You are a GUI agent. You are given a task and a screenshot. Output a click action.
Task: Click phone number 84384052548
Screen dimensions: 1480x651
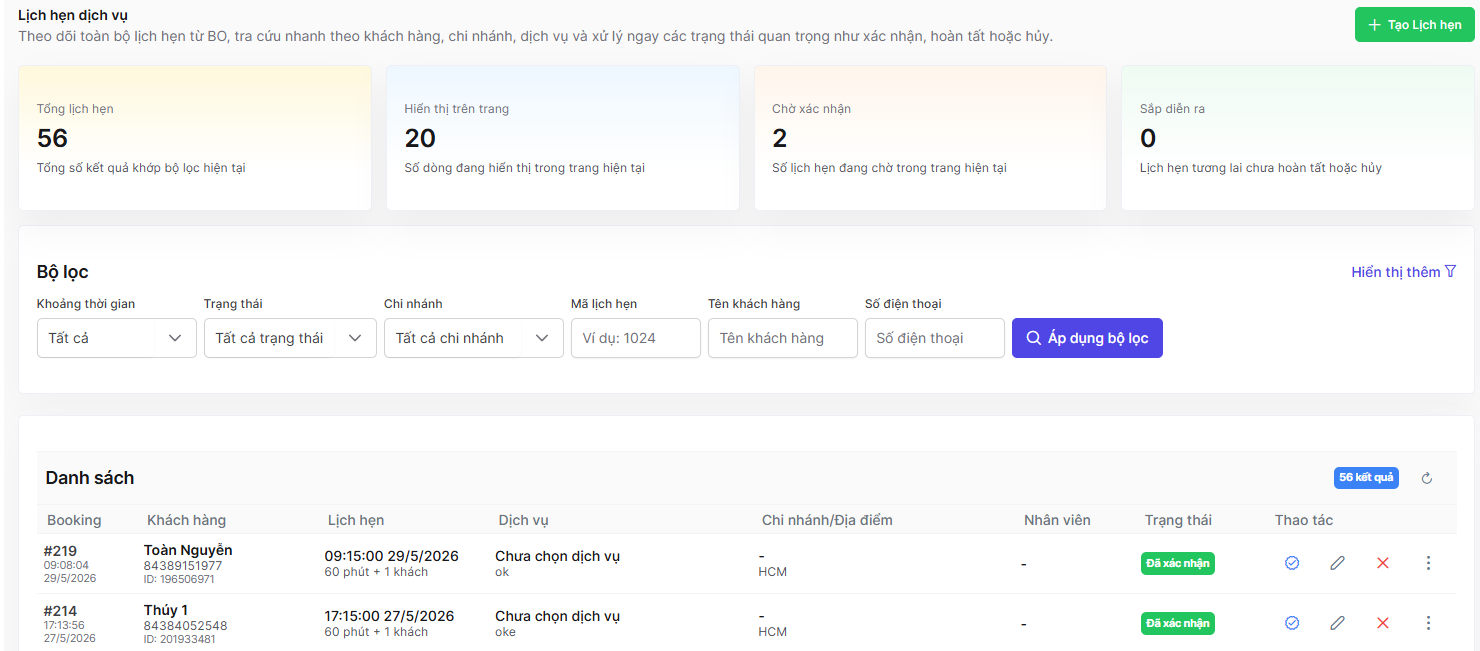pyautogui.click(x=186, y=626)
